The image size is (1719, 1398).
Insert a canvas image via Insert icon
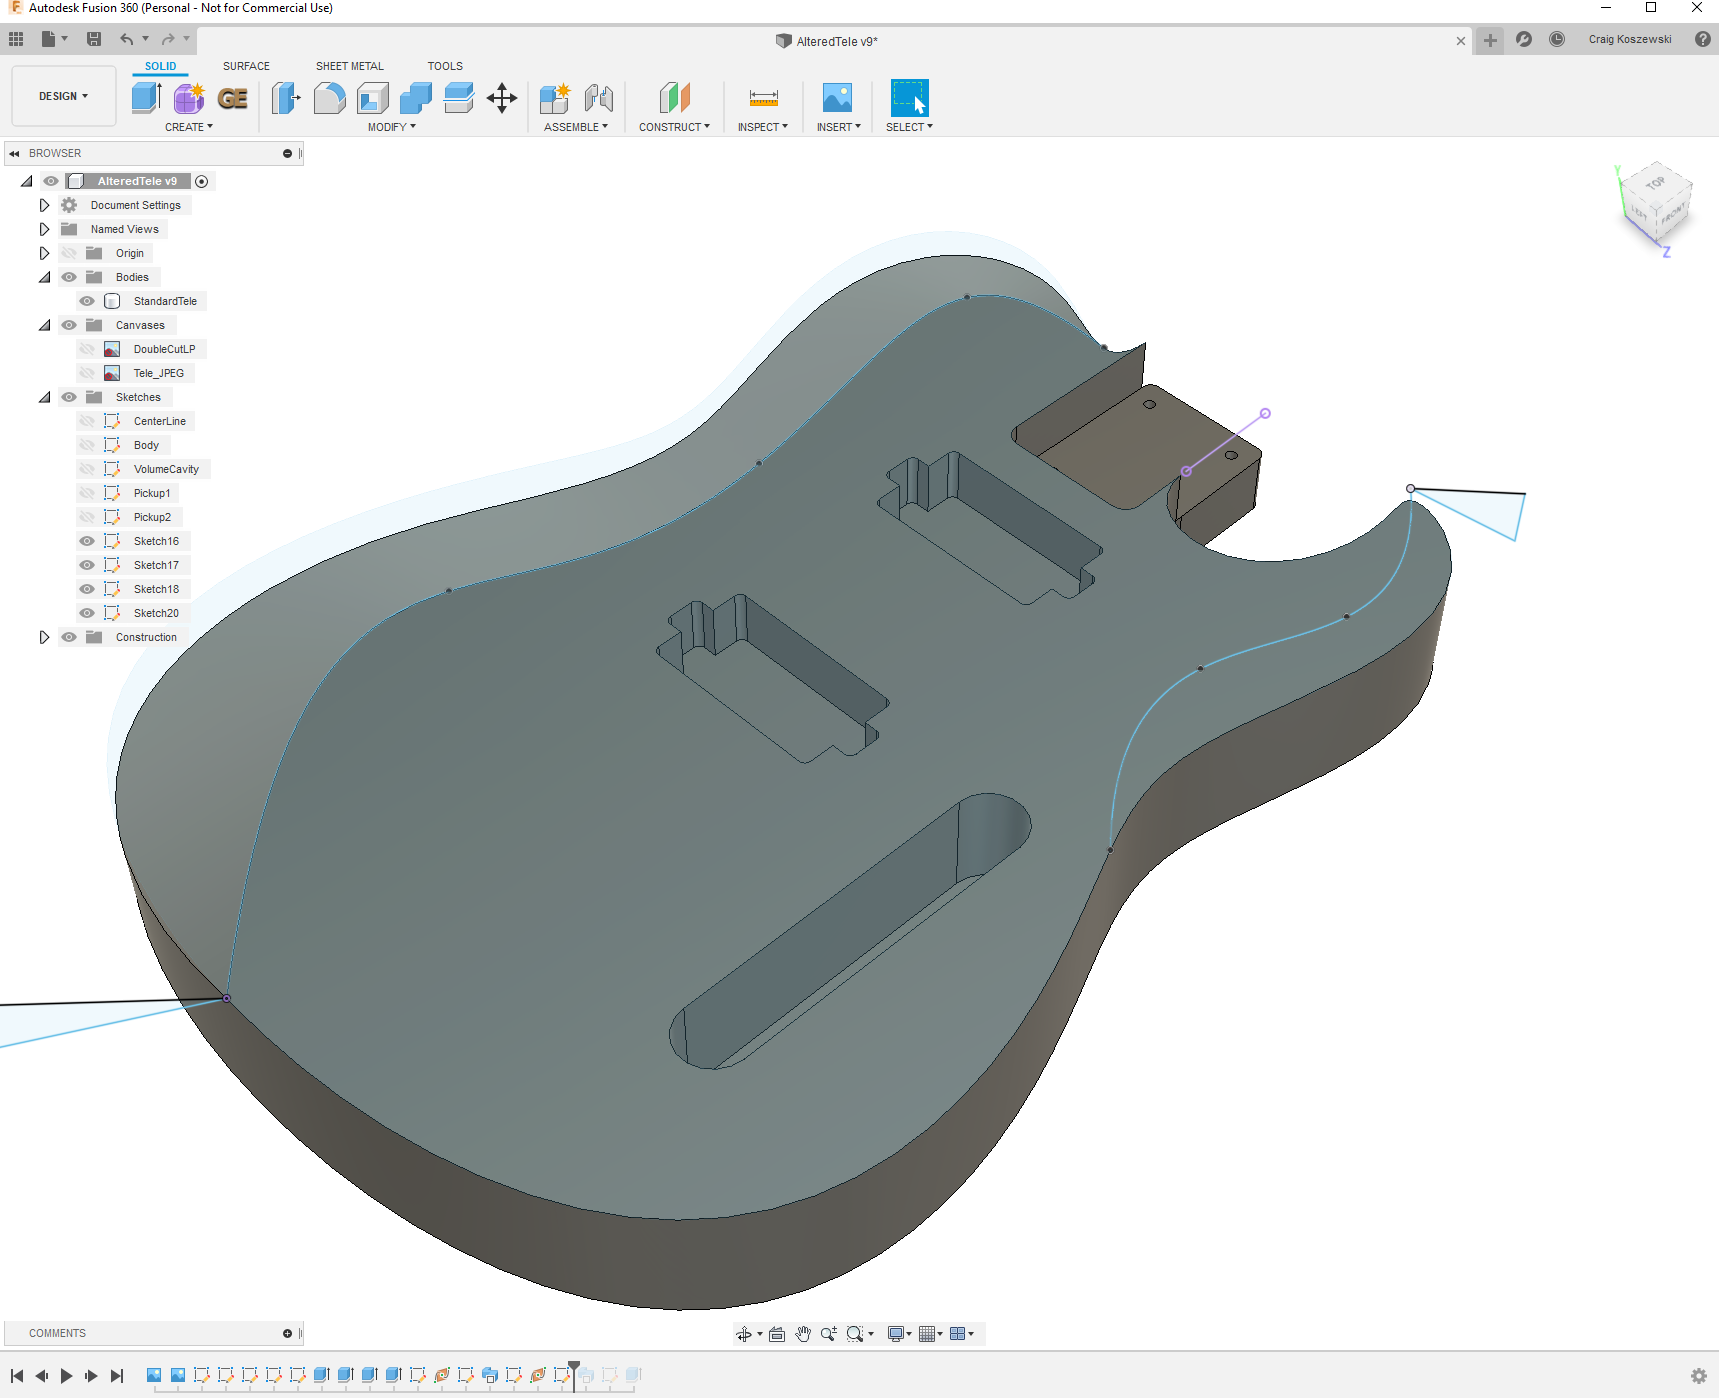coord(835,98)
